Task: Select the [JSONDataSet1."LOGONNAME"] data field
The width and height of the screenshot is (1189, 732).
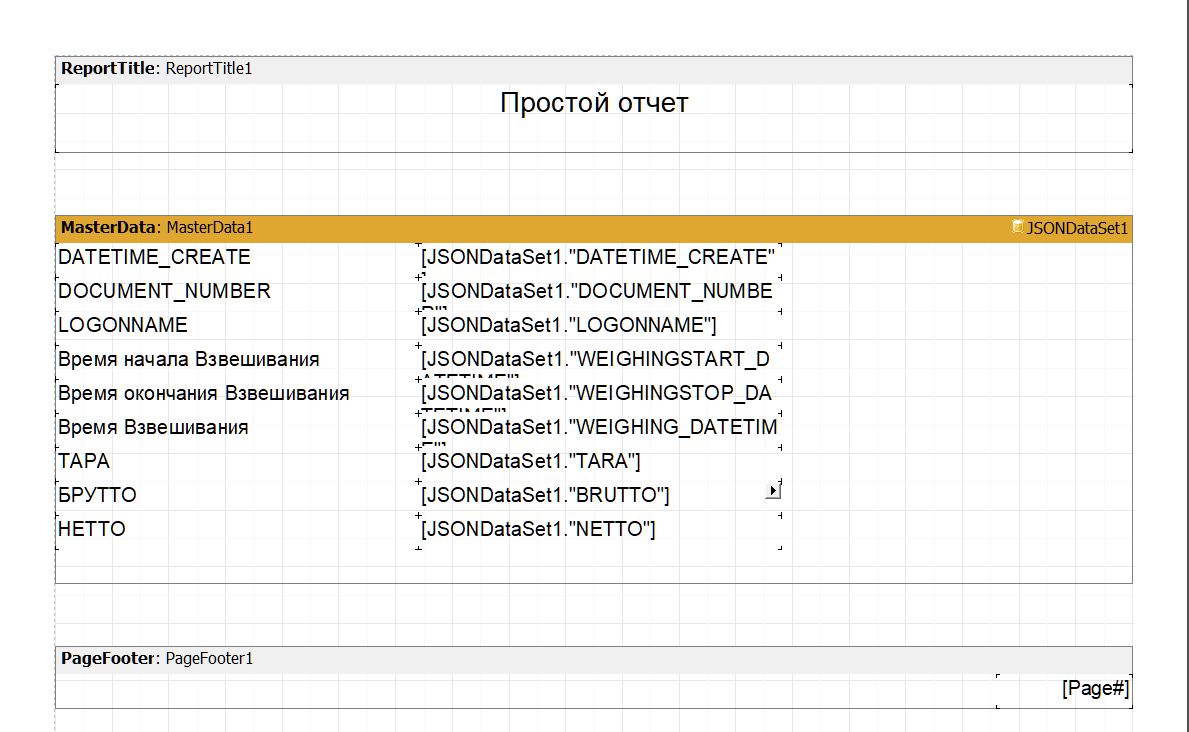Action: click(x=568, y=325)
